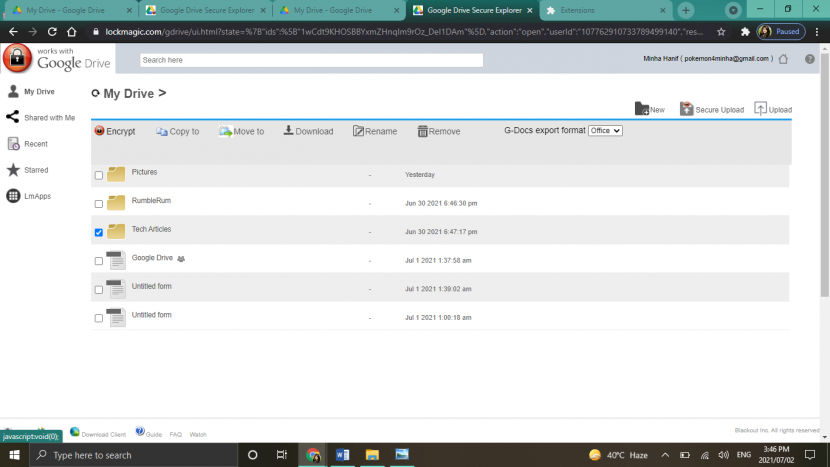The image size is (830, 467).
Task: Check the Untitled form 1:00:18 am checkbox
Action: [x=98, y=318]
